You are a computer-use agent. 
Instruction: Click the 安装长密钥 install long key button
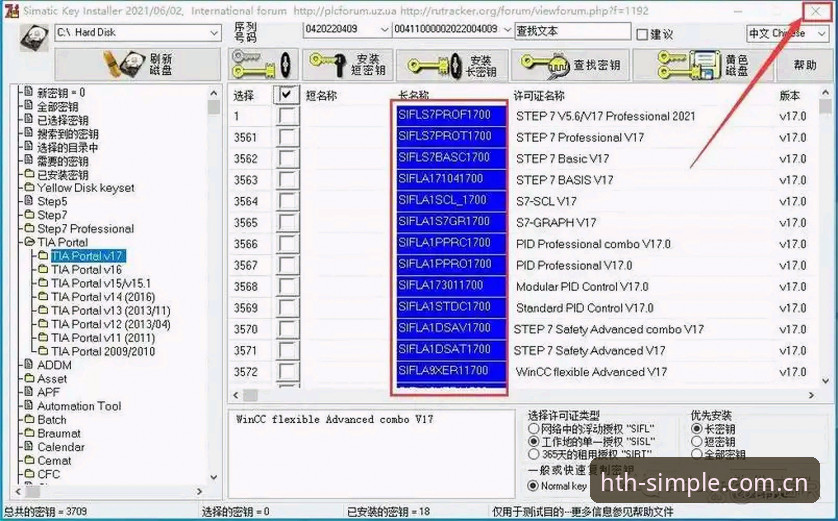452,66
